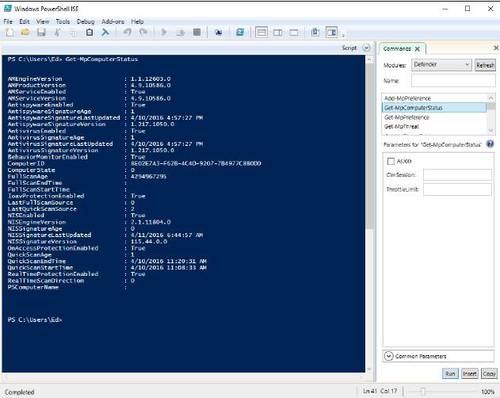500x398 pixels.
Task: Save the script with the floppy disk icon
Action: tap(41, 32)
